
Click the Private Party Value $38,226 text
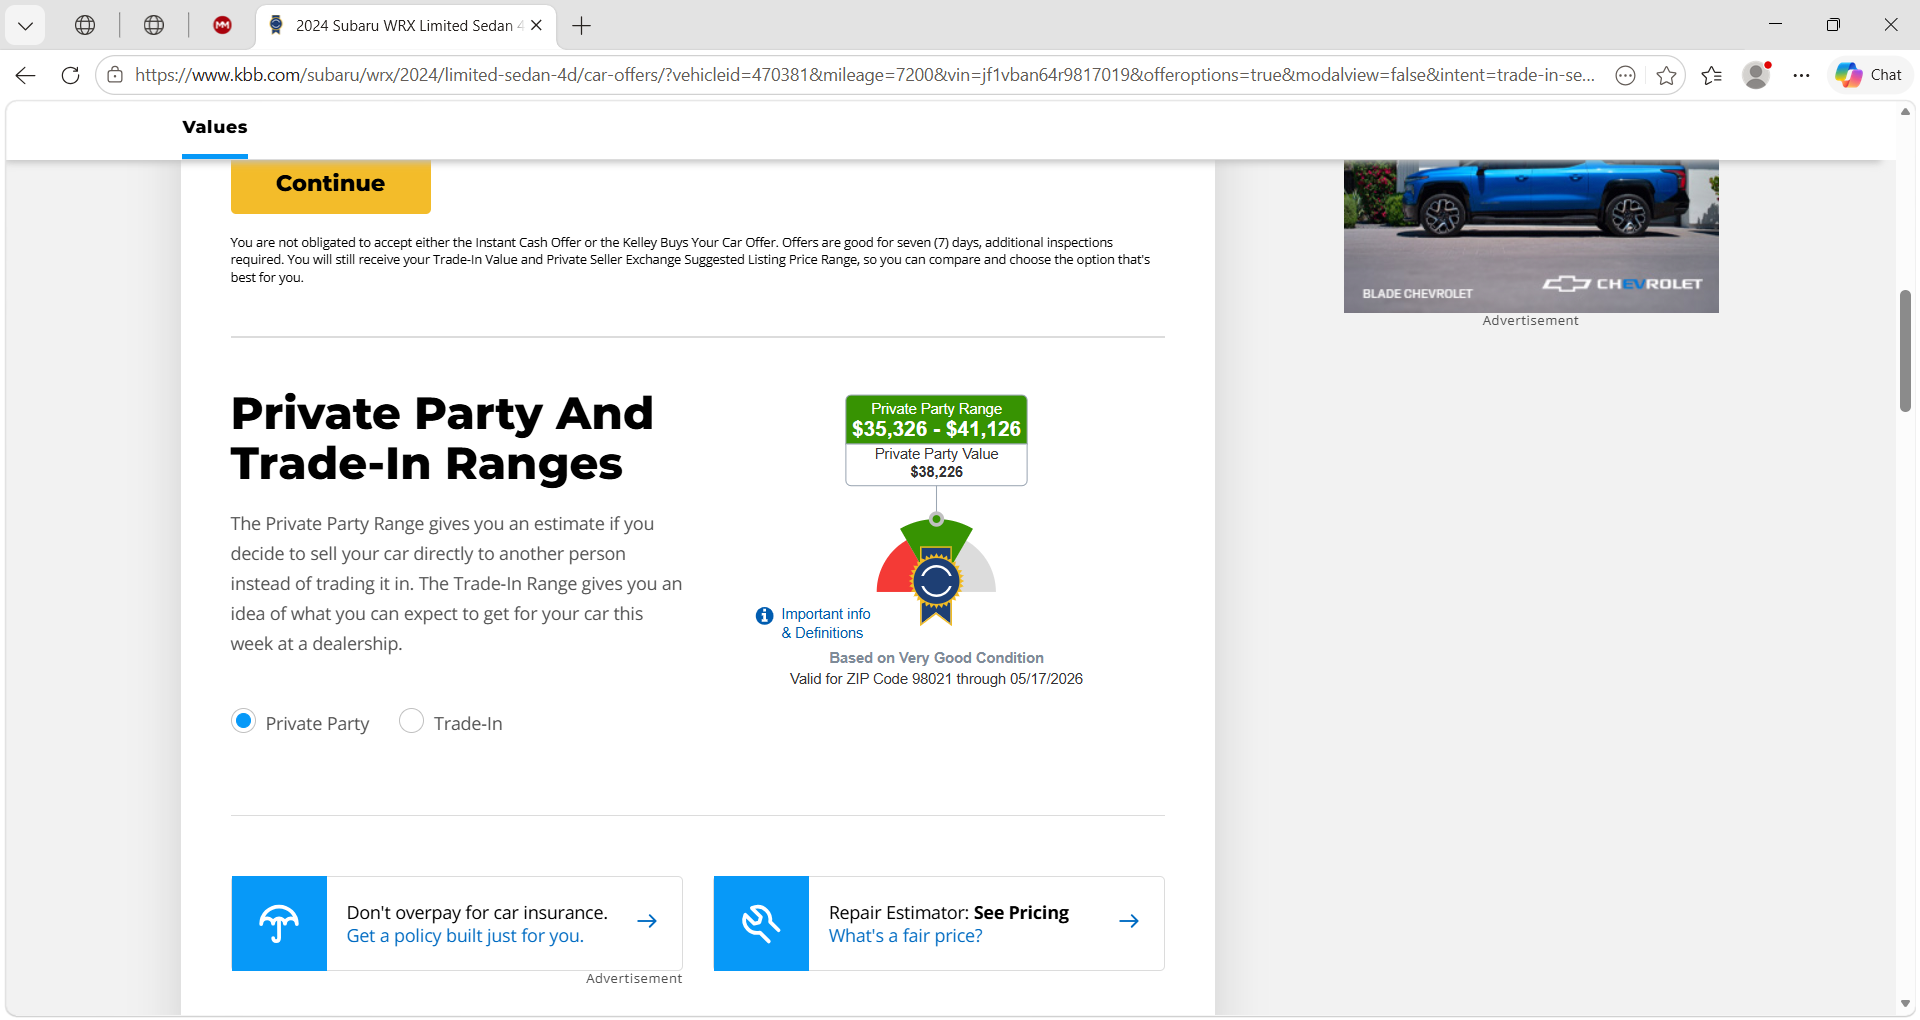click(x=936, y=463)
